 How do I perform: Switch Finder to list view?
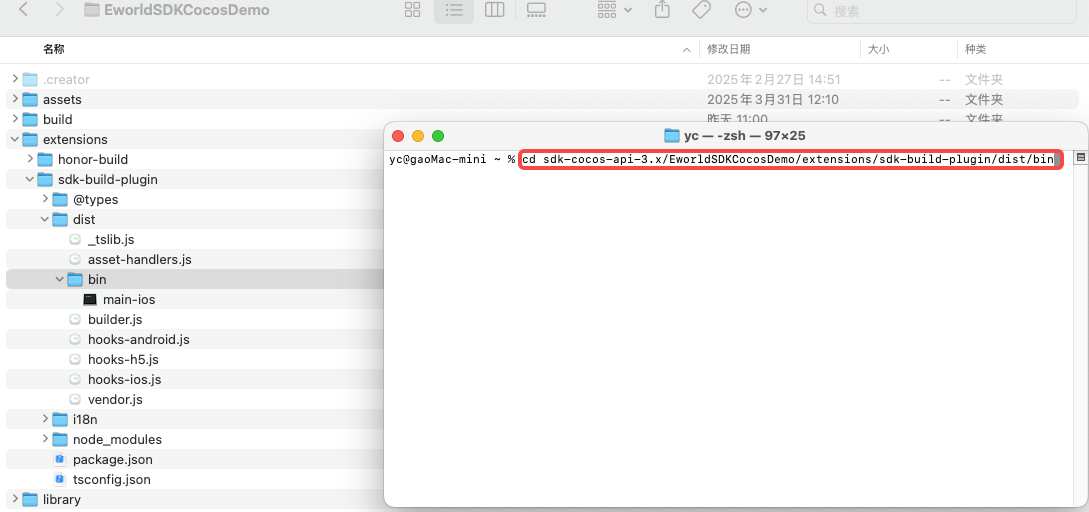454,10
